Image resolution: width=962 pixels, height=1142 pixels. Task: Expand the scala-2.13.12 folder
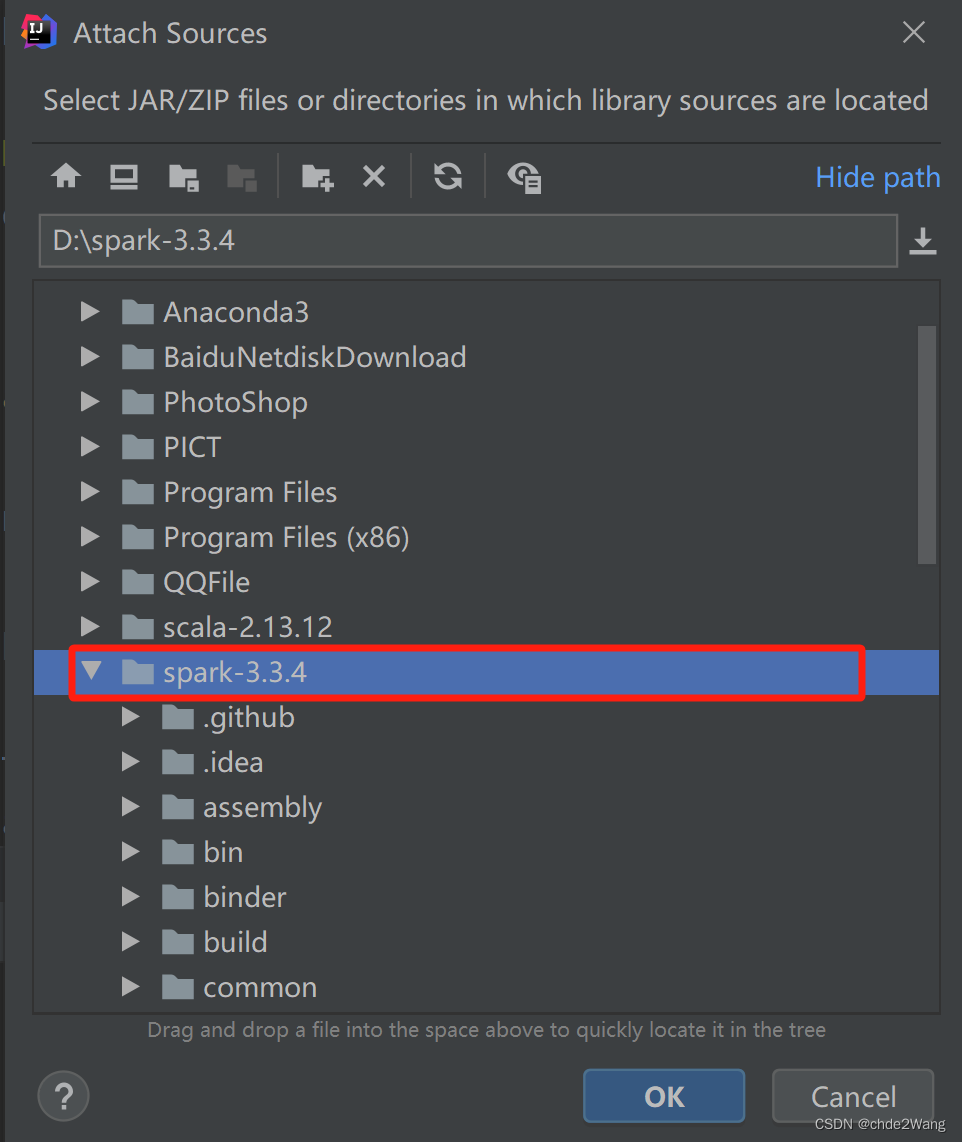(x=90, y=626)
